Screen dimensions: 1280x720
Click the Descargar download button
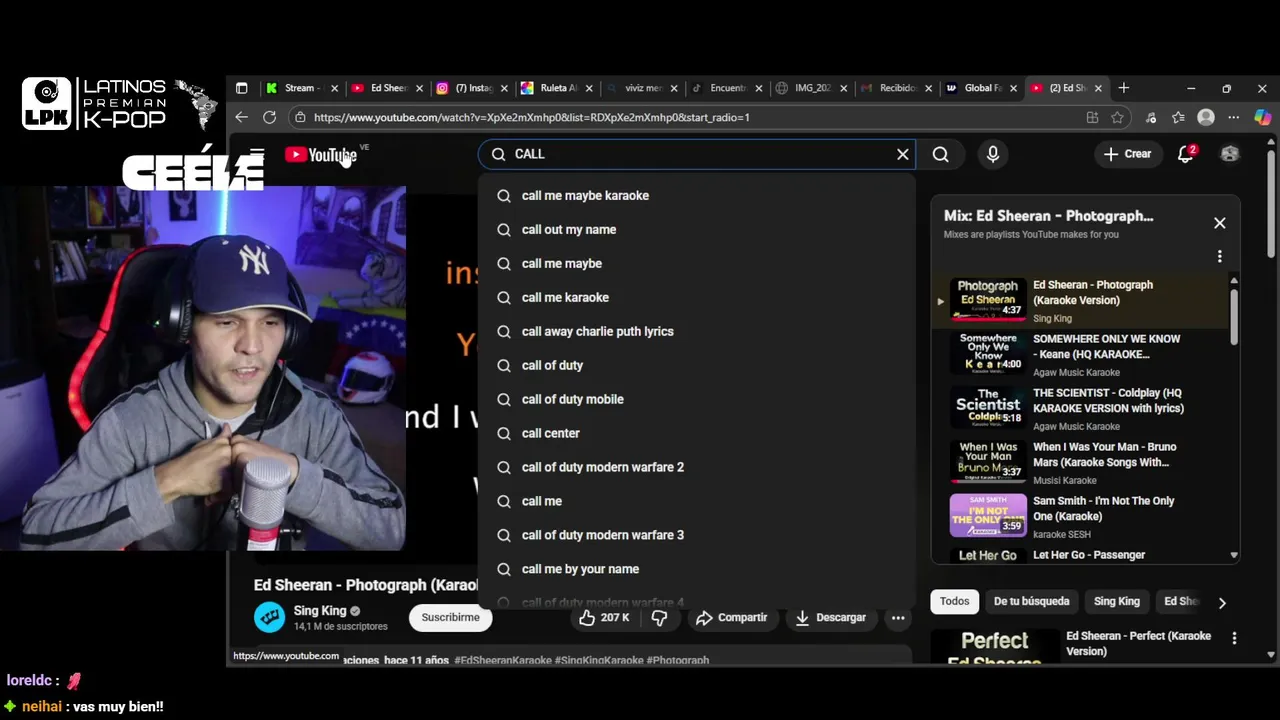(x=831, y=617)
